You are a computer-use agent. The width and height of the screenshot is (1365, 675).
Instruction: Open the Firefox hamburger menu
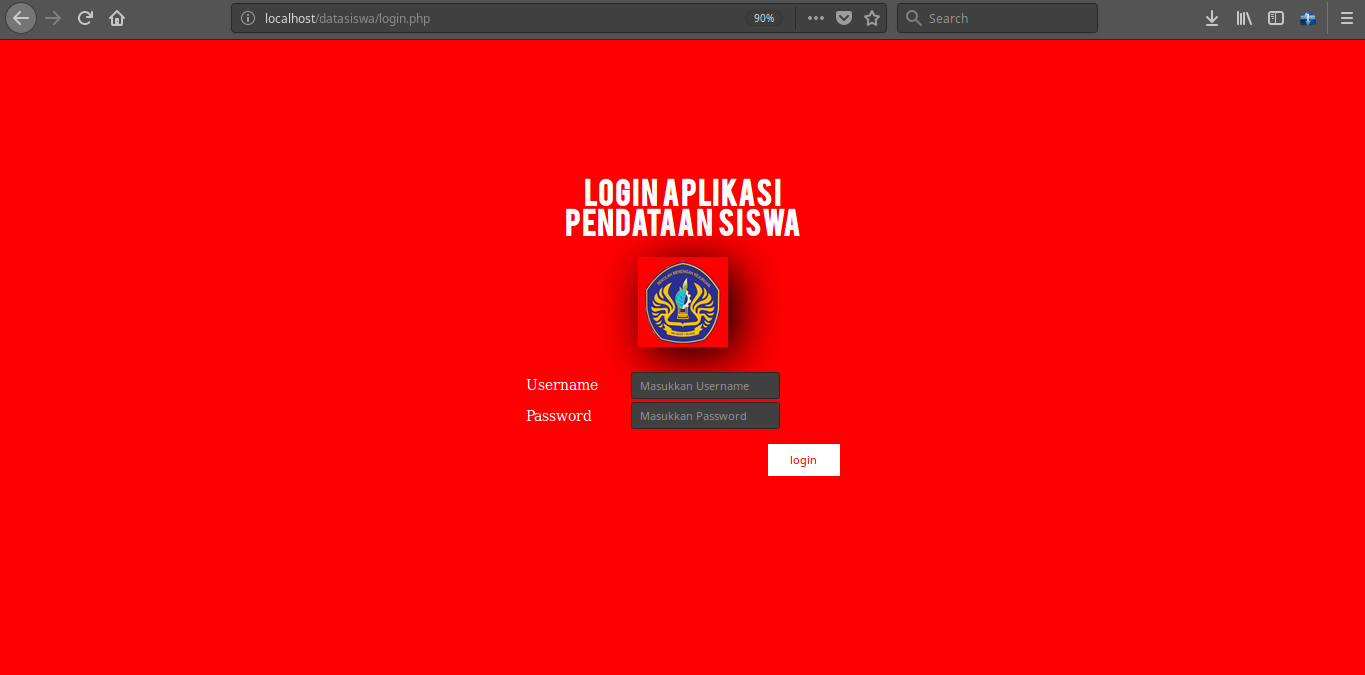[1347, 17]
